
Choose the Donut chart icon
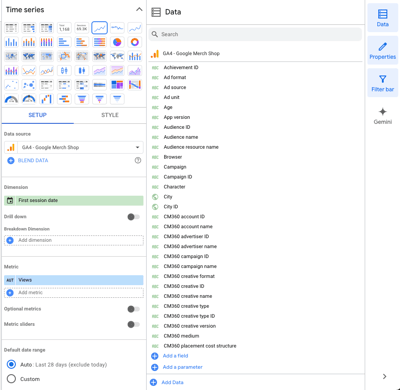click(x=135, y=42)
